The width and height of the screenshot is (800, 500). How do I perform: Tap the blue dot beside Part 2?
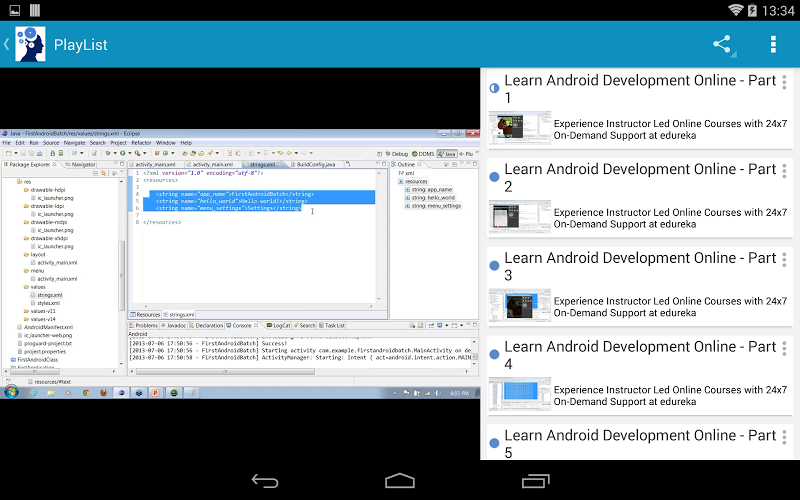[494, 177]
